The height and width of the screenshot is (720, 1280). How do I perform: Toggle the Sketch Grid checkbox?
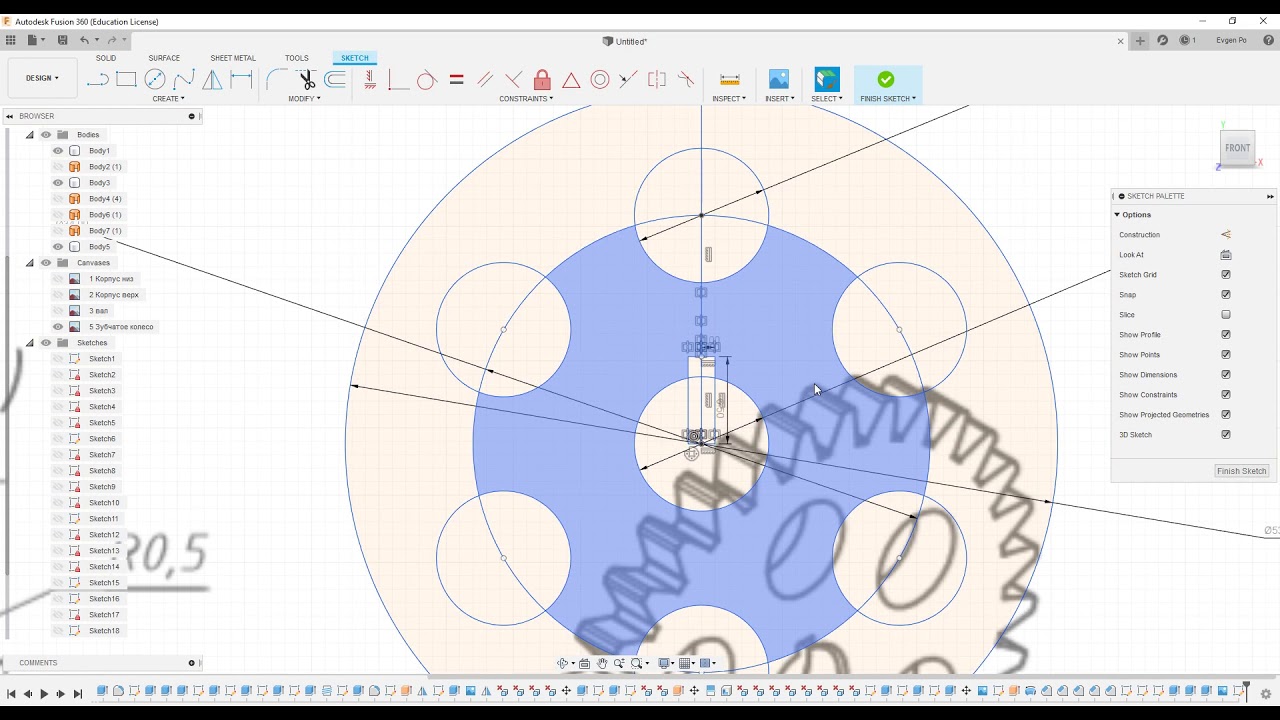[1226, 275]
